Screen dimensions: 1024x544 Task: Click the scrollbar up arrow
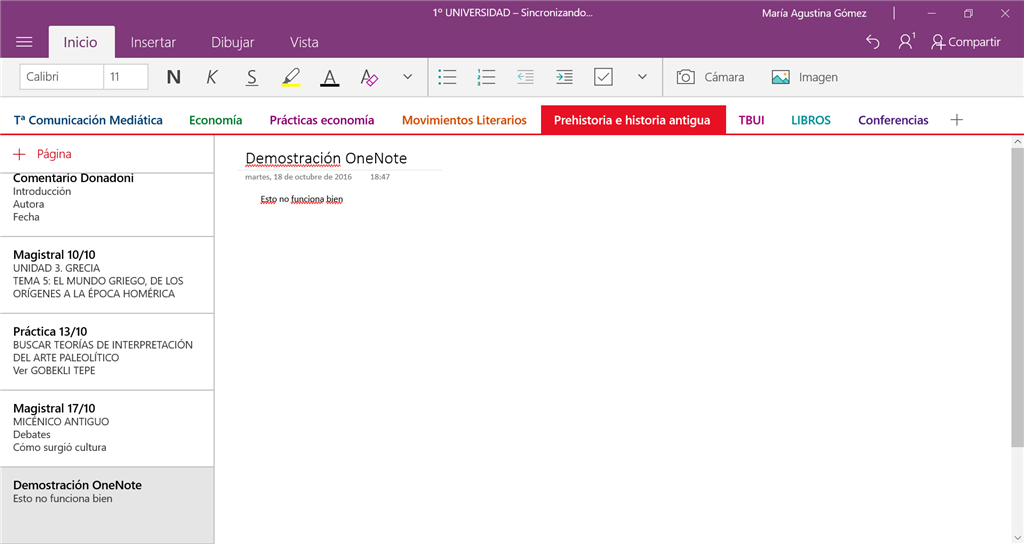(1017, 141)
